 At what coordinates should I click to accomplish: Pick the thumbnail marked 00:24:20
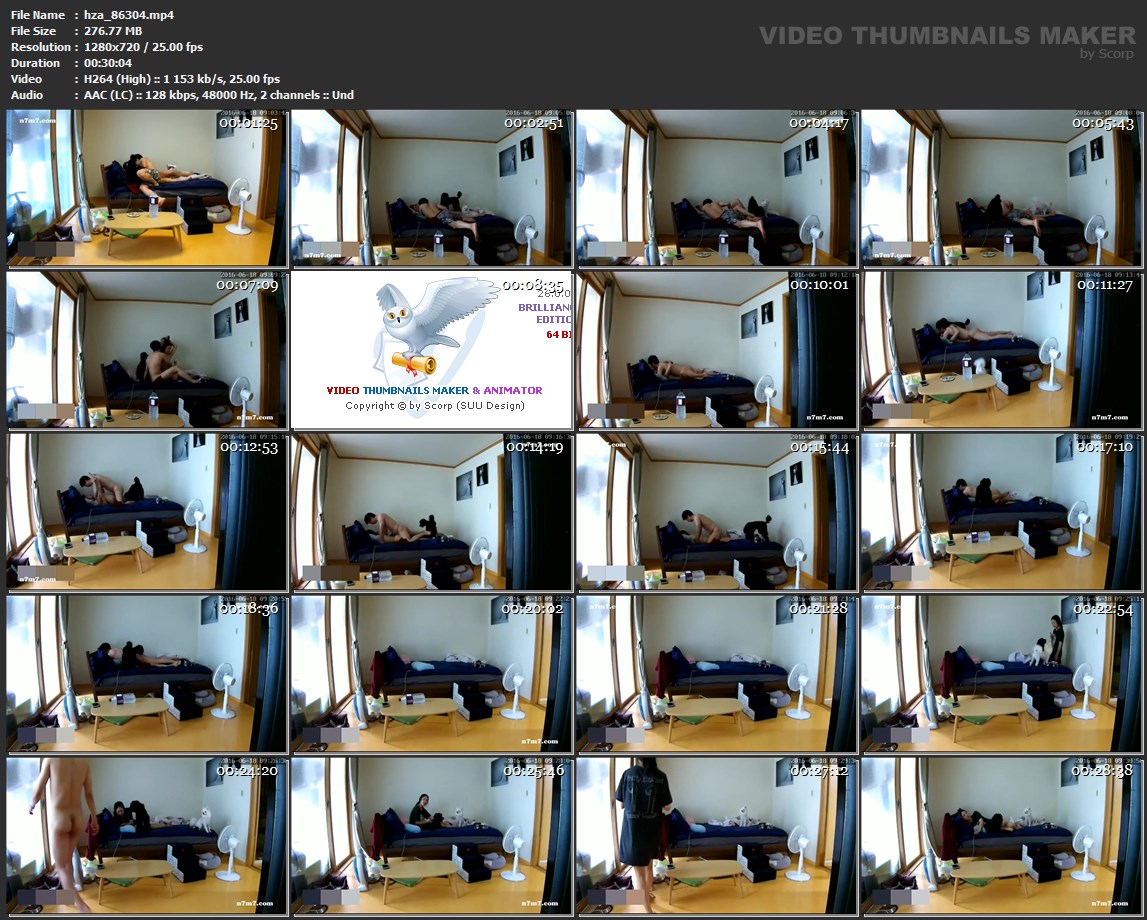point(147,836)
